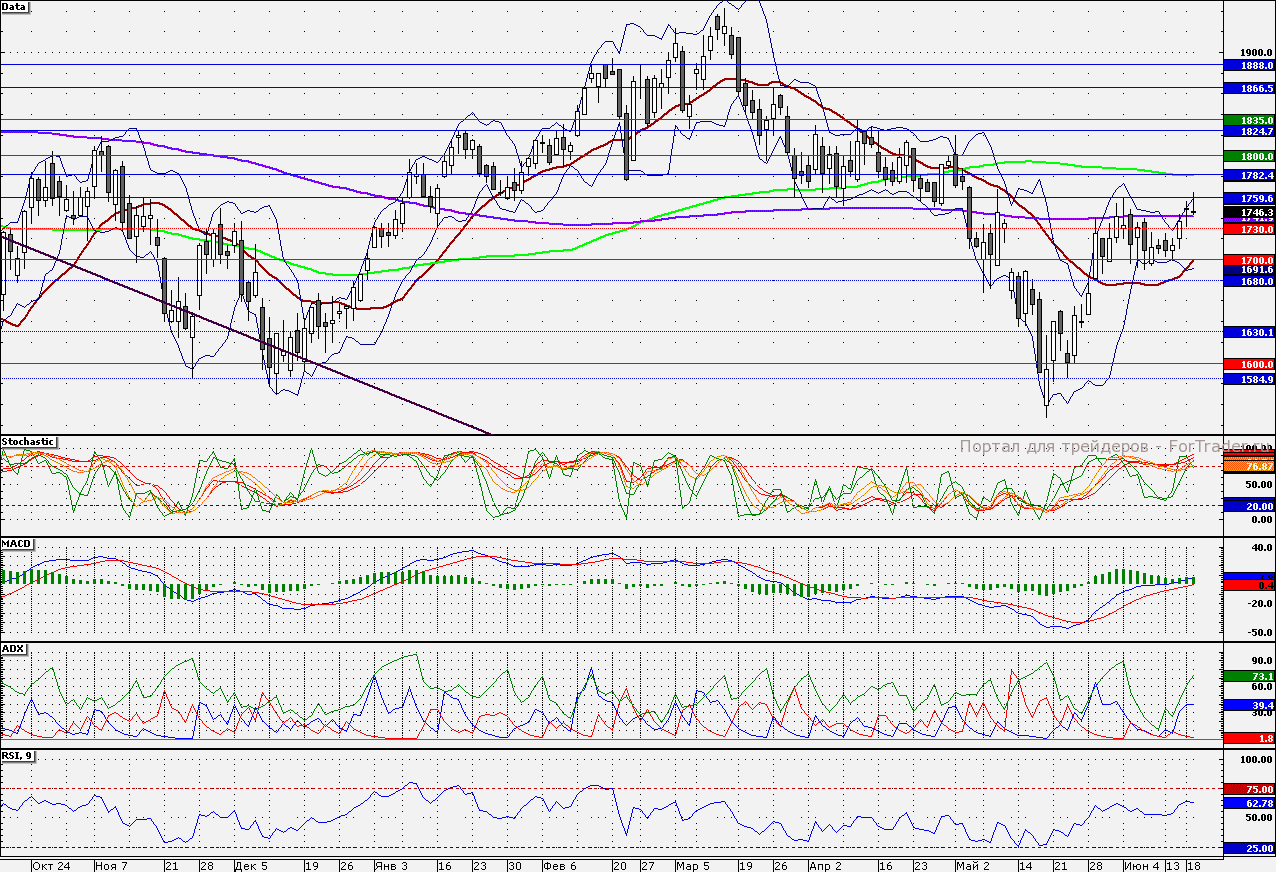This screenshot has width=1276, height=872.
Task: Click the Data panel label
Action: 15,7
